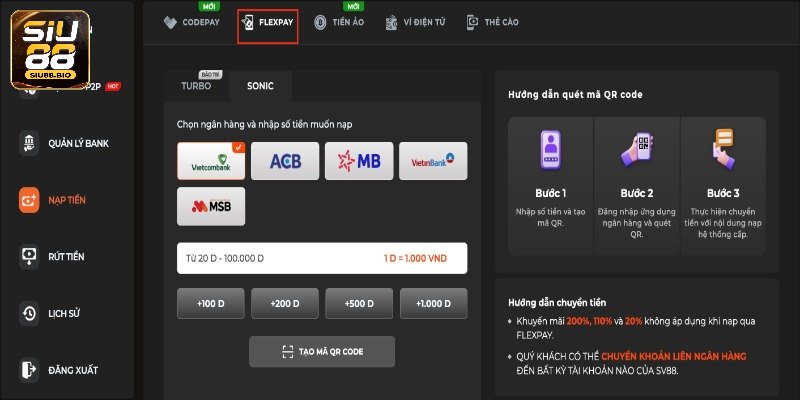Click the orange deposit wallet icon
Viewport: 800px width, 400px height.
(29, 200)
